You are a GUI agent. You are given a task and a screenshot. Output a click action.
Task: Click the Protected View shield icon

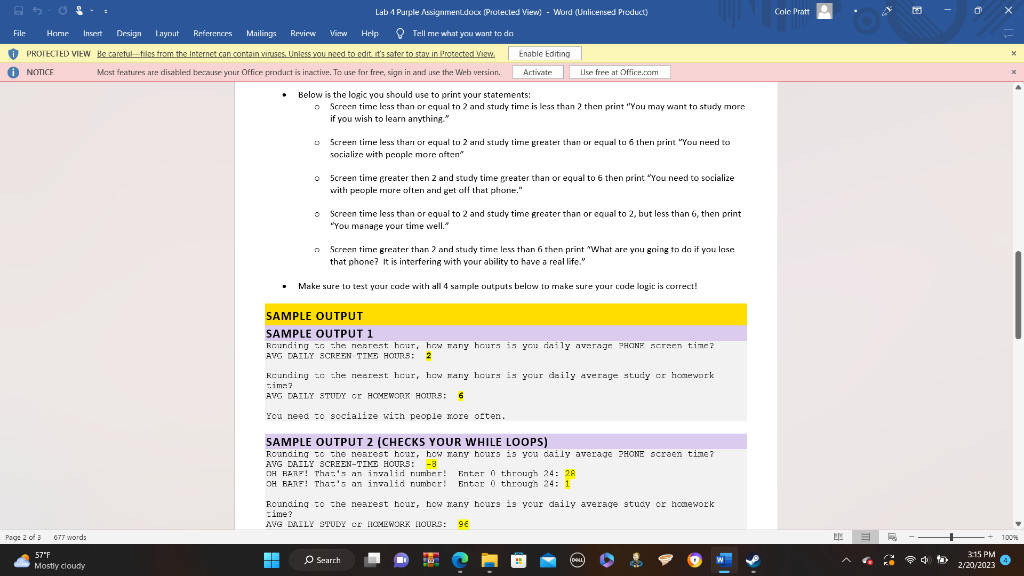click(13, 54)
